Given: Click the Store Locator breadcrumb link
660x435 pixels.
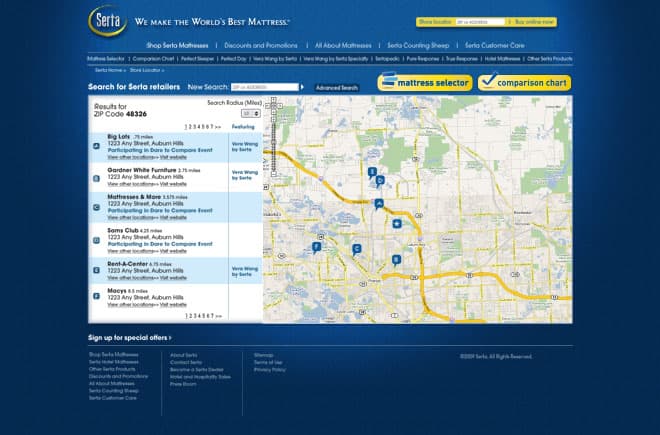Looking at the screenshot, I should (x=147, y=70).
